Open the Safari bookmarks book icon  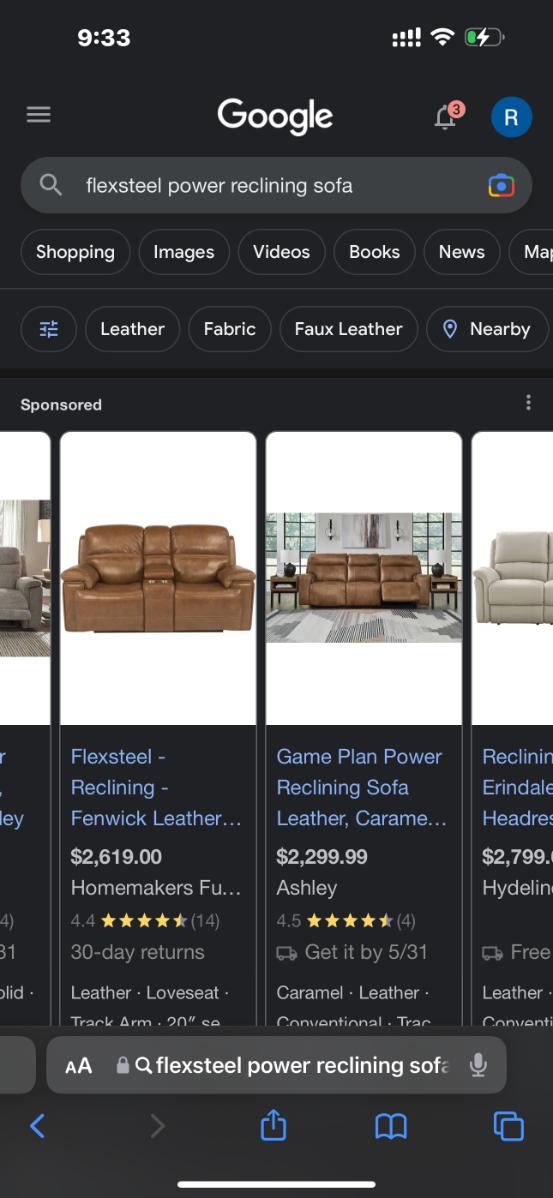tap(390, 1126)
